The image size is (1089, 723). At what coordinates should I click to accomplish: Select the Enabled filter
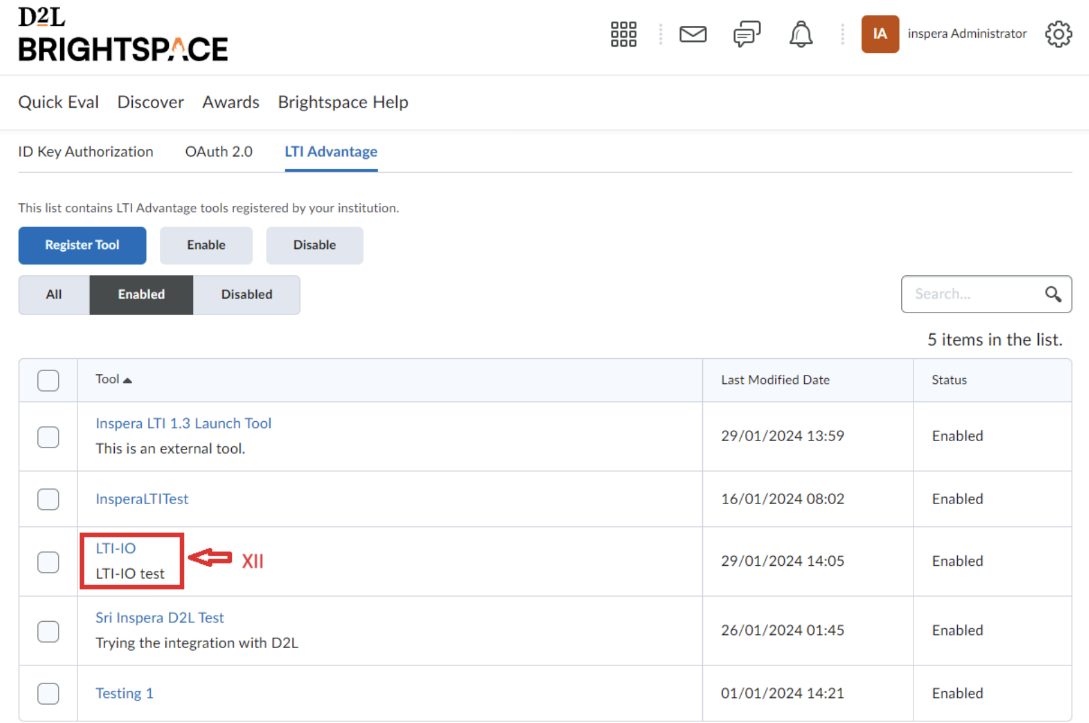pos(141,294)
